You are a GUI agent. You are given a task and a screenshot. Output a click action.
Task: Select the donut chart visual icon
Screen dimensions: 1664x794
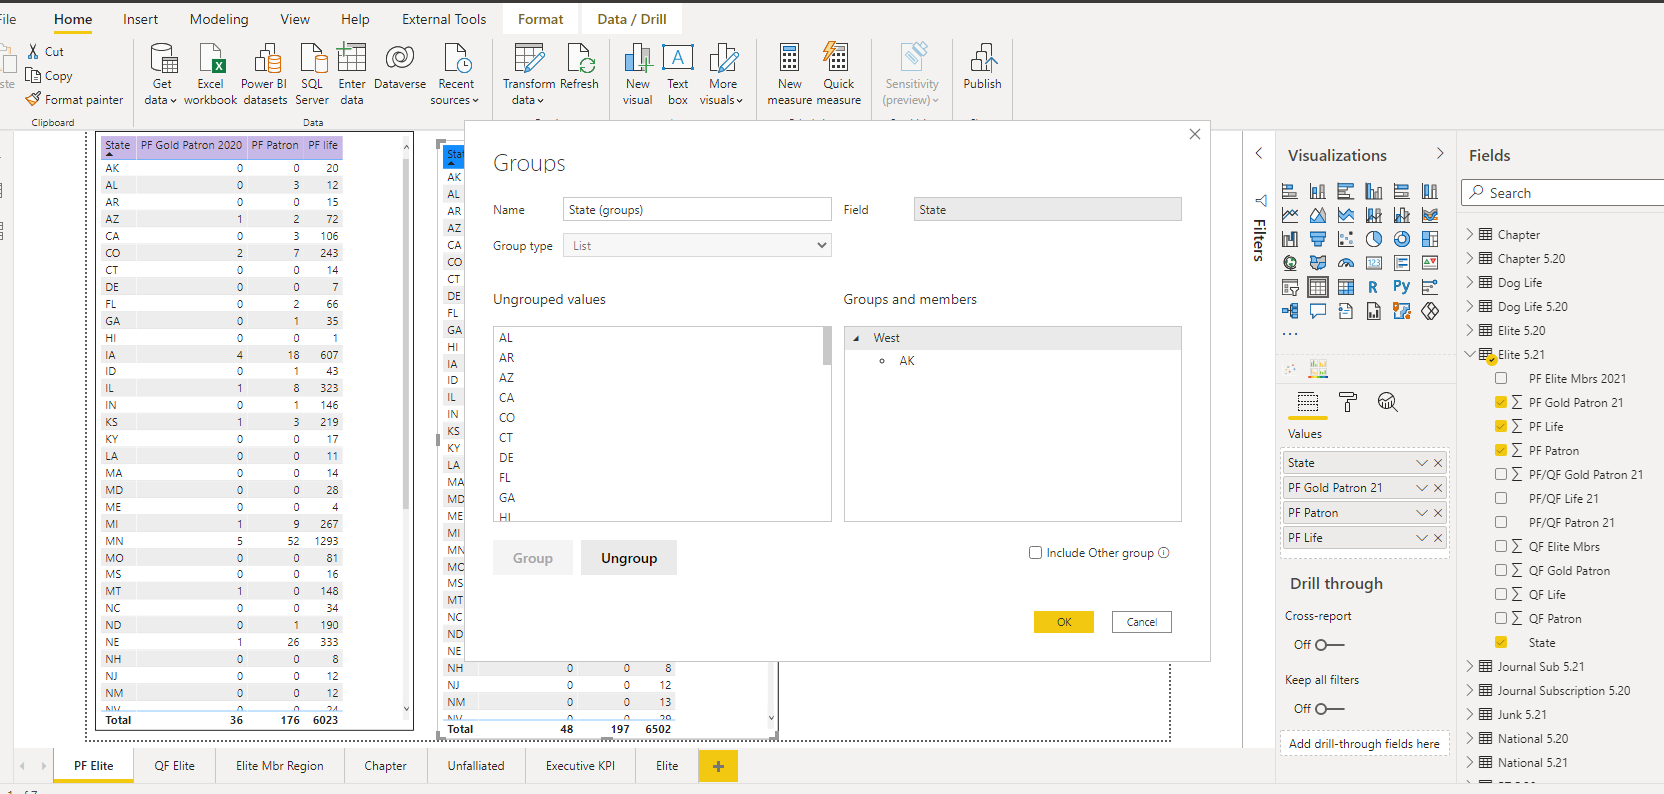pos(1402,239)
